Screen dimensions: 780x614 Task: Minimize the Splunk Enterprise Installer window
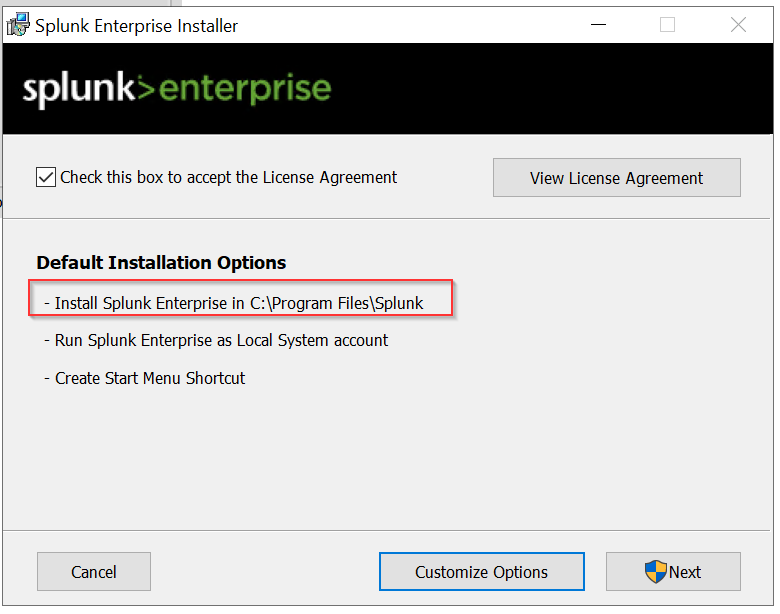pos(598,24)
